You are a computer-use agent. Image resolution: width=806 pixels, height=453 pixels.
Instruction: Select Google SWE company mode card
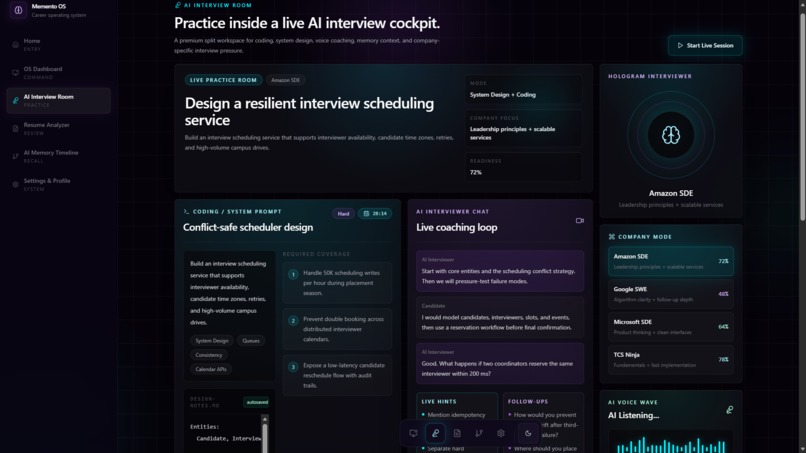point(671,294)
